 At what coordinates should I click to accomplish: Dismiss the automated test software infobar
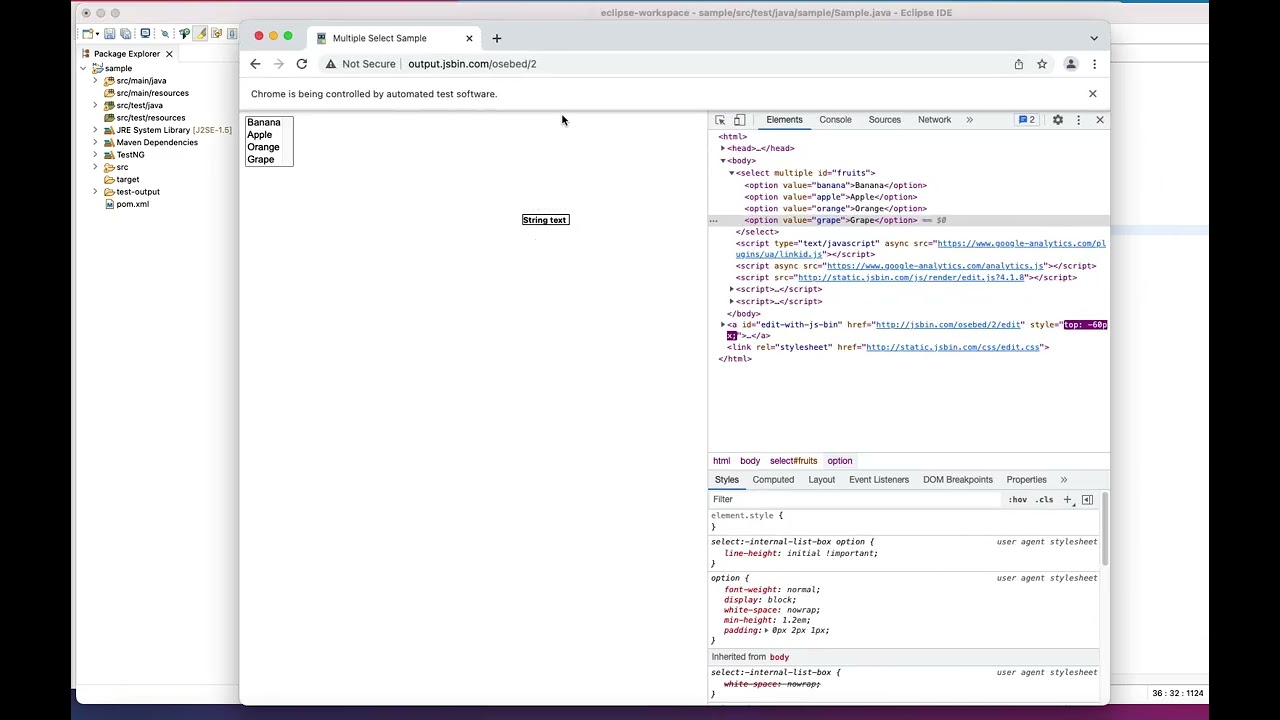click(1092, 94)
